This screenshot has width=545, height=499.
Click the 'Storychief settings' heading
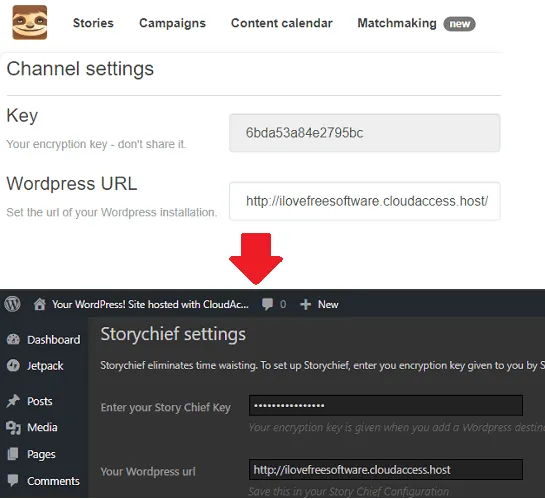(x=173, y=334)
